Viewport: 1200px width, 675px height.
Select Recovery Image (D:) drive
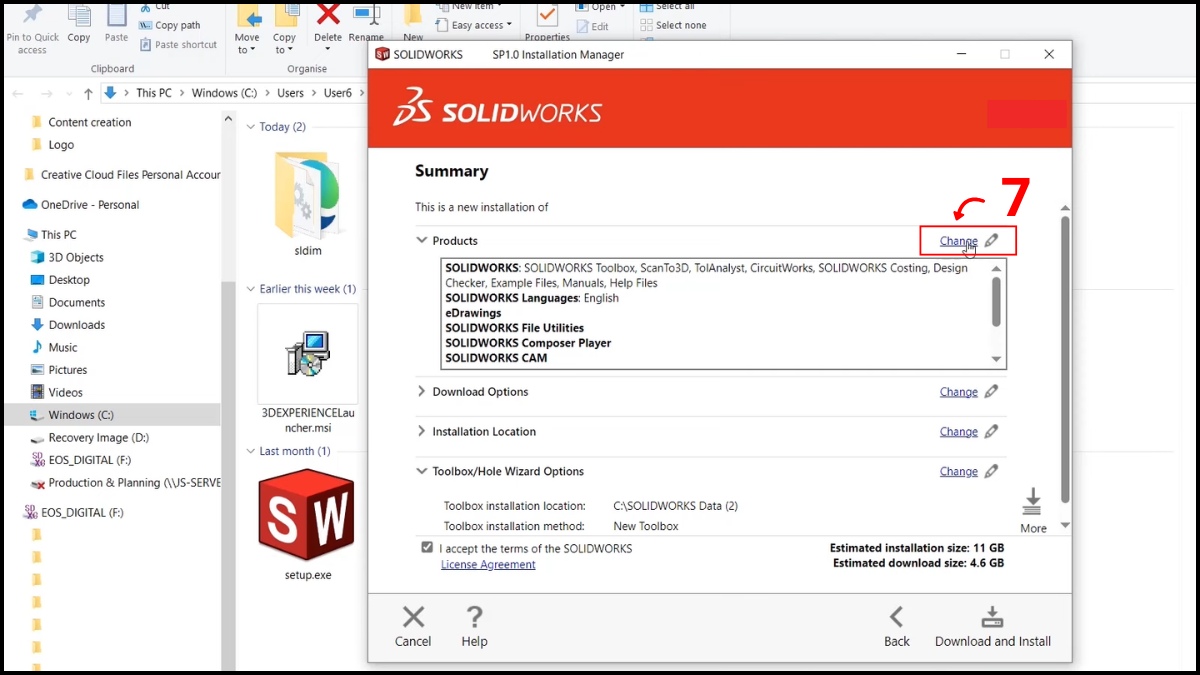tap(98, 437)
